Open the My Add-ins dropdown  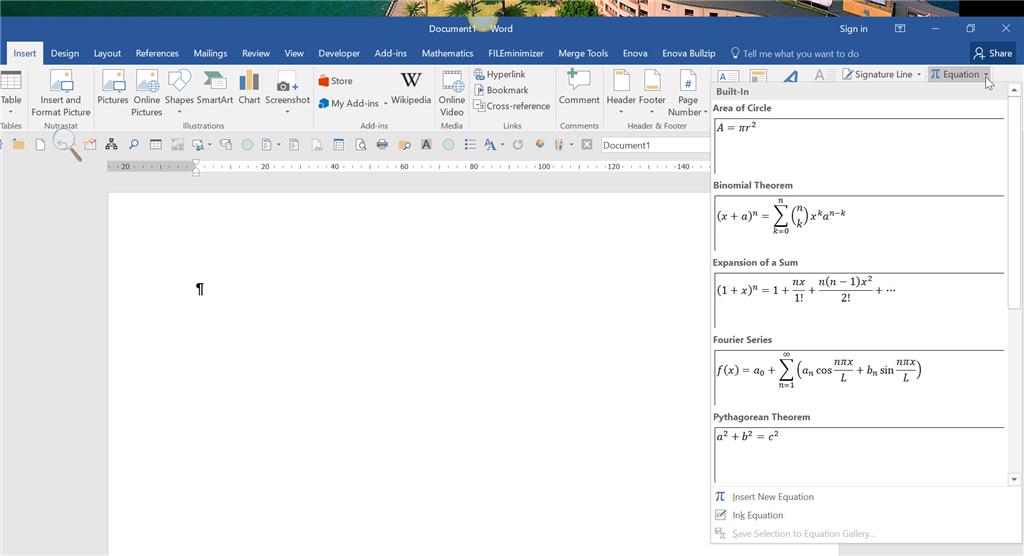point(385,104)
